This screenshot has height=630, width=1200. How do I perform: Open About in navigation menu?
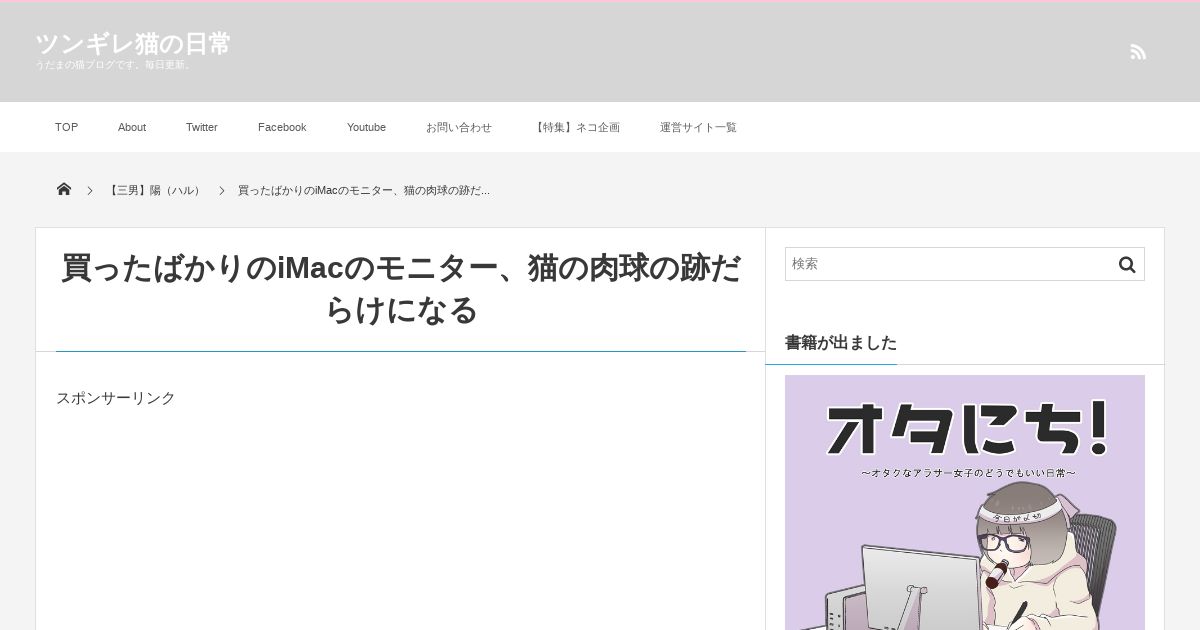(132, 127)
